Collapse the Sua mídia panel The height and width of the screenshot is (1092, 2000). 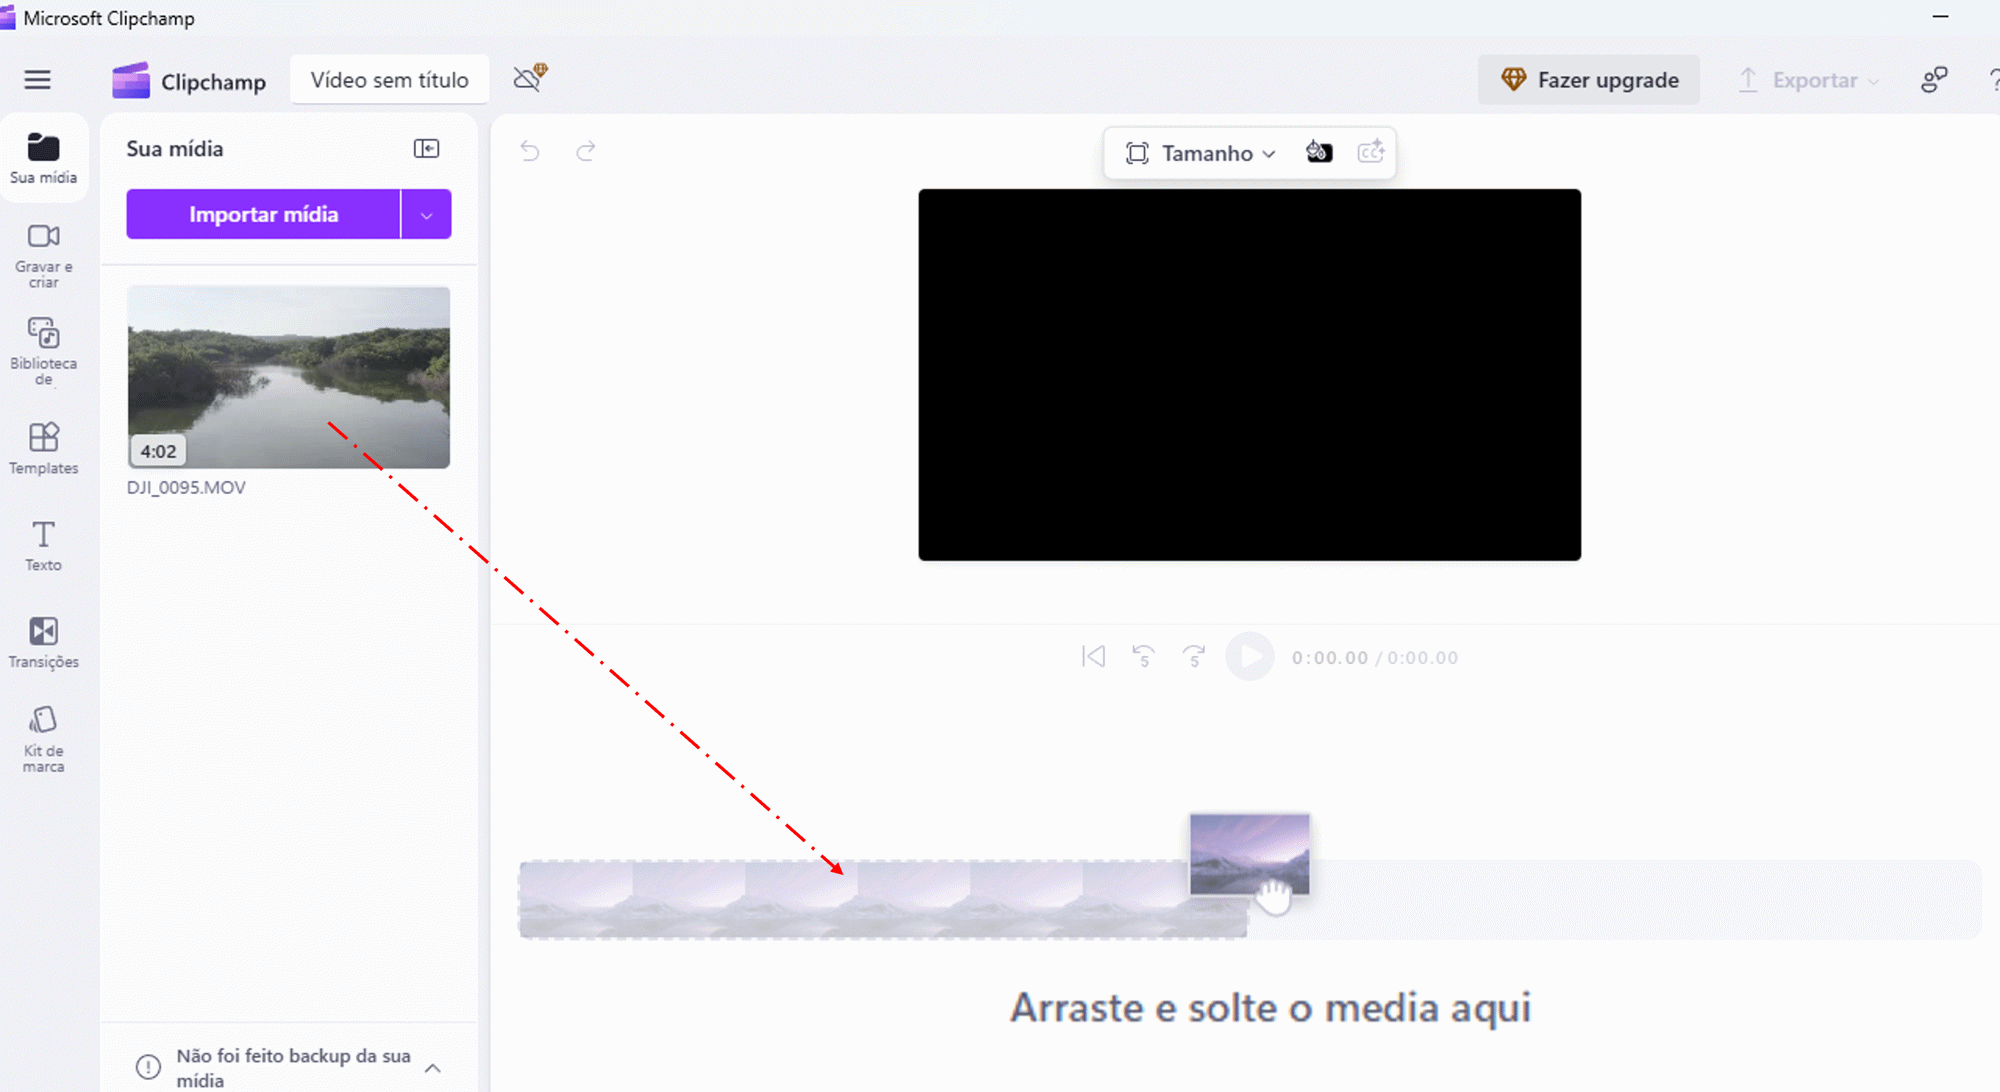[x=426, y=149]
